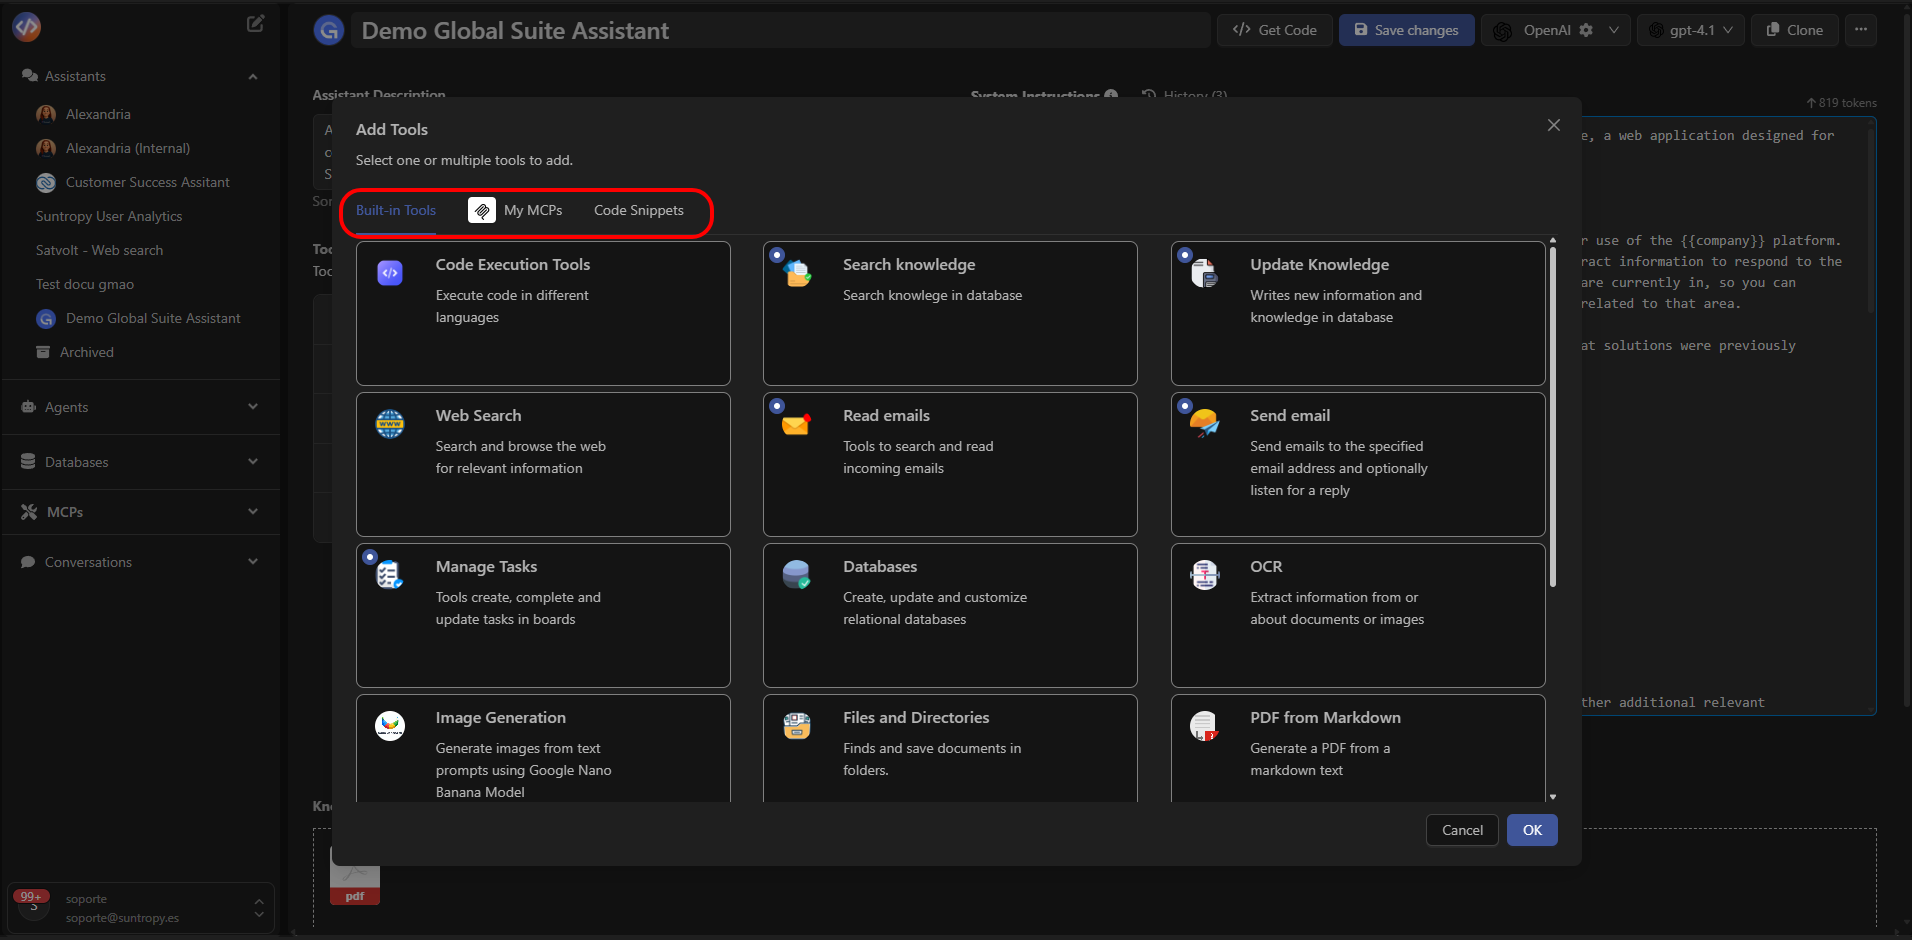Select the Code Execution Tools icon
Image resolution: width=1912 pixels, height=940 pixels.
click(390, 272)
